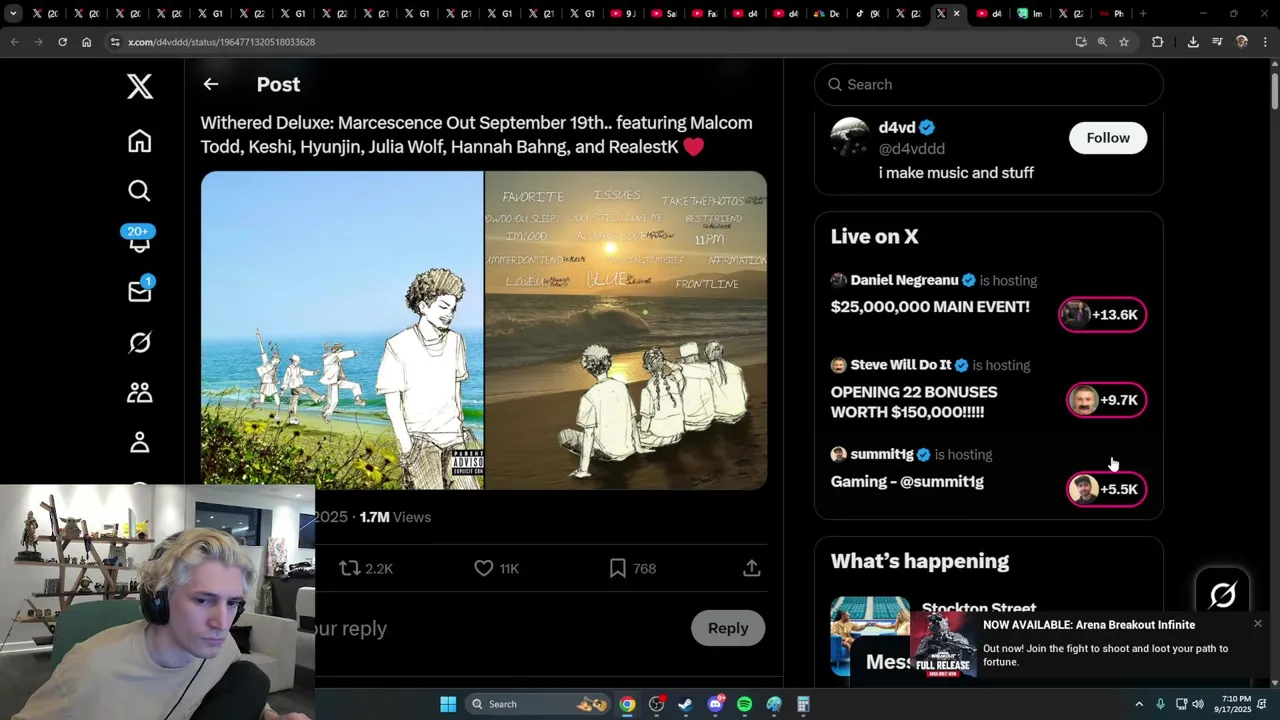Go to Home in X sidebar
The height and width of the screenshot is (720, 1280).
[x=140, y=141]
